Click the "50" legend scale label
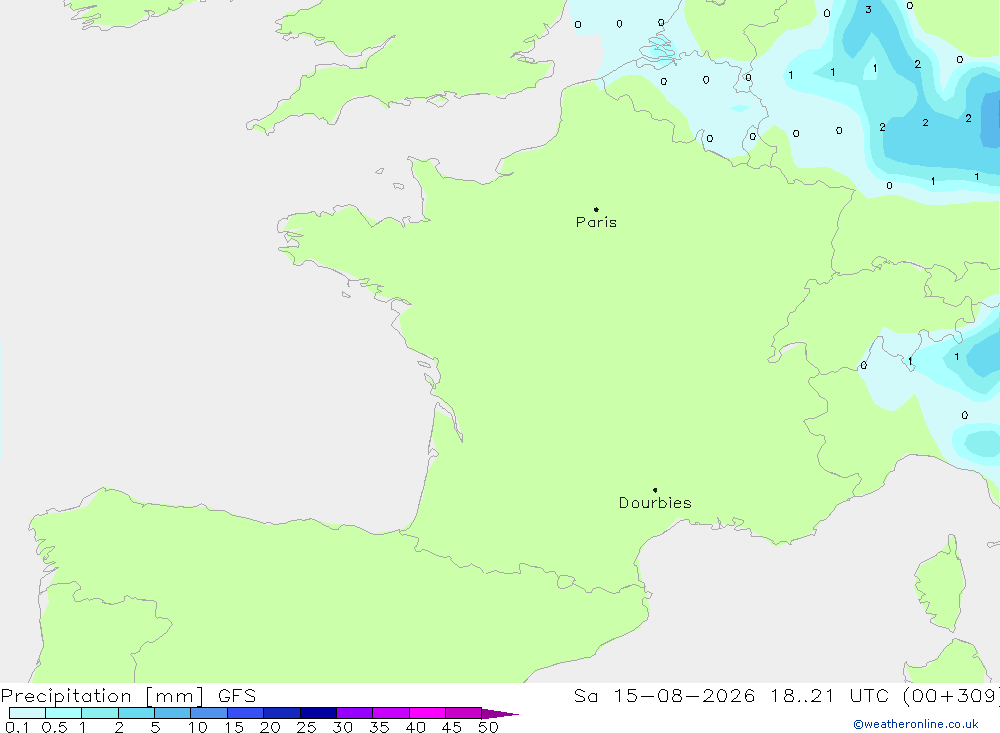 point(488,727)
